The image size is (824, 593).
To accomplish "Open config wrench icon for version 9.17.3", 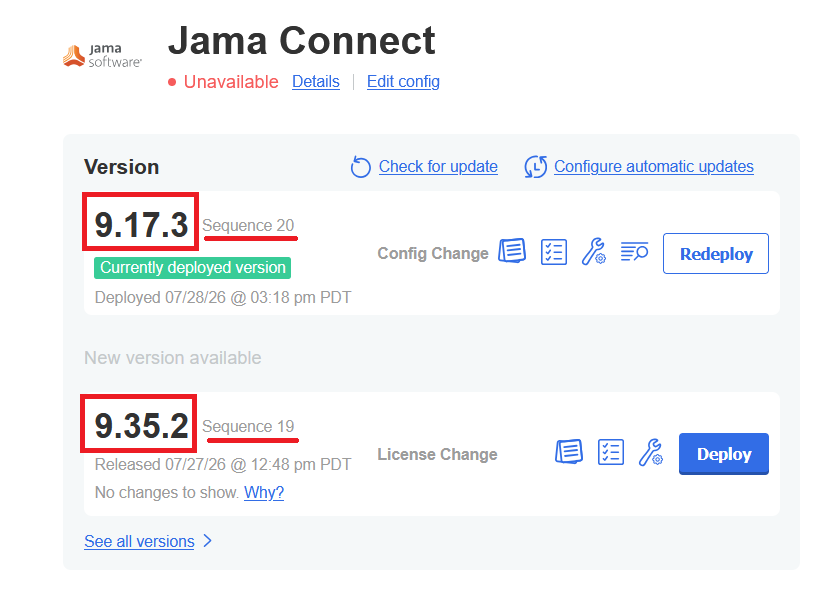I will pyautogui.click(x=594, y=251).
